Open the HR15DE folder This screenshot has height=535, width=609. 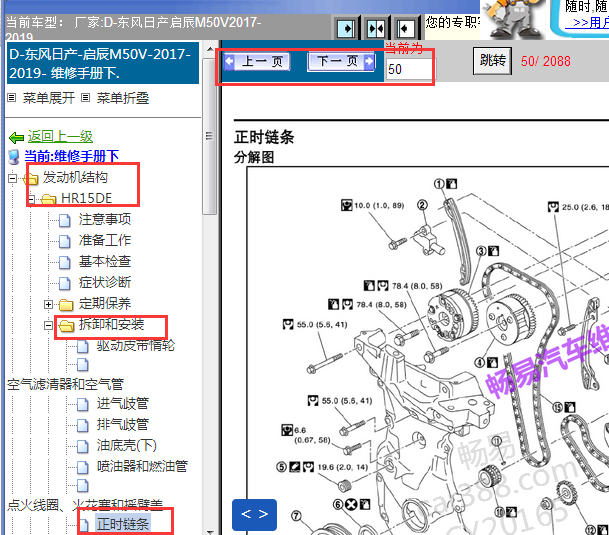(87, 199)
